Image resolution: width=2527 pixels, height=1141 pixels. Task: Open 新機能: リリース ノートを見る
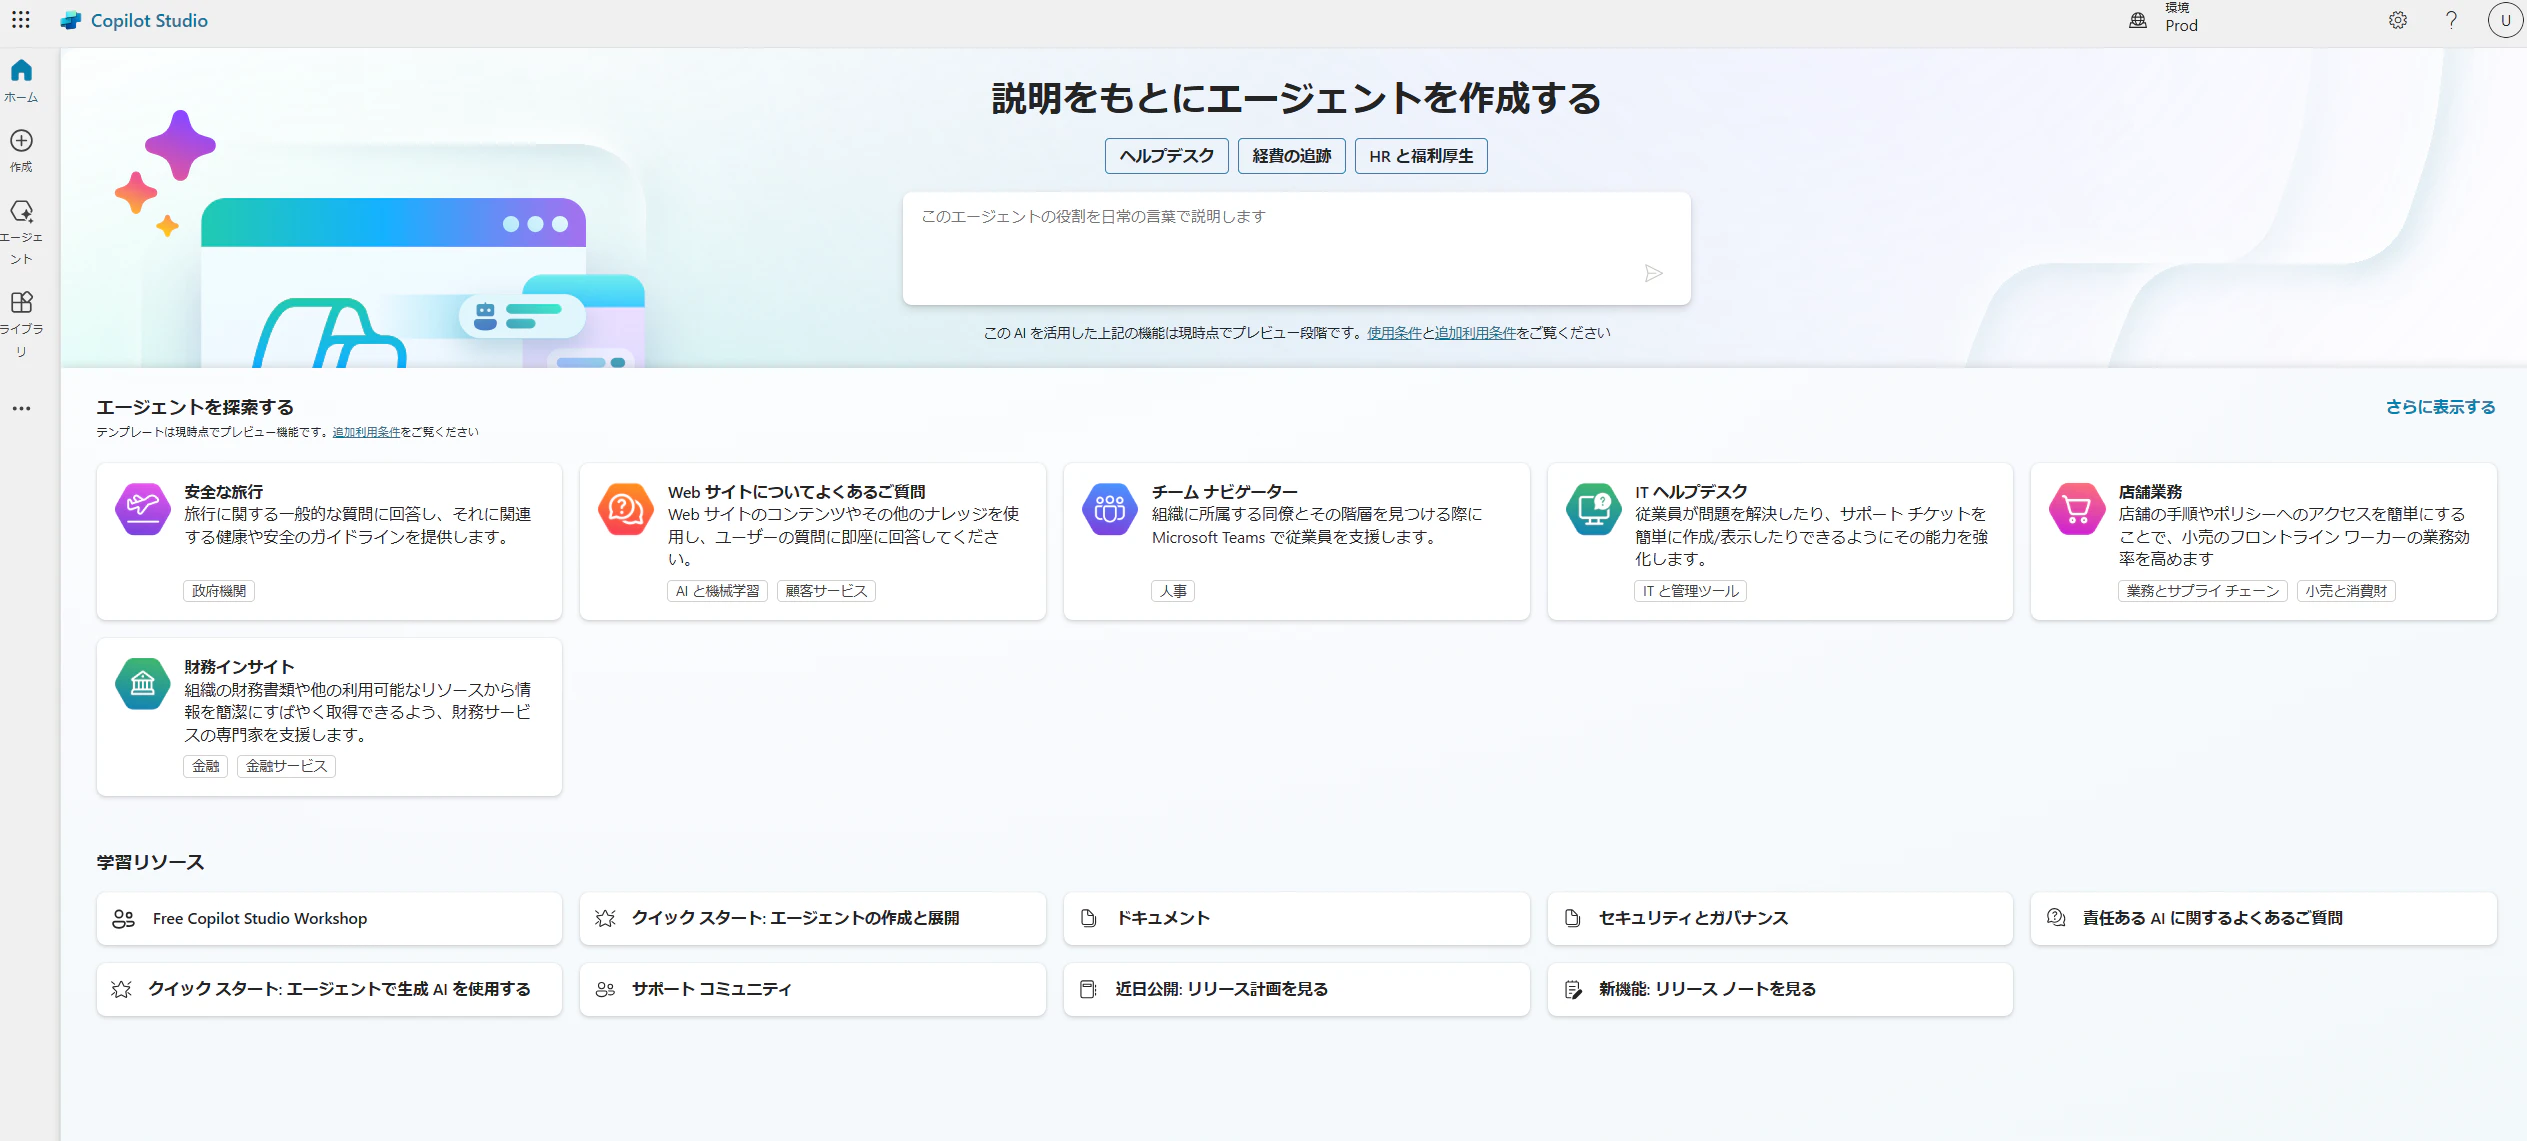[x=1780, y=989]
